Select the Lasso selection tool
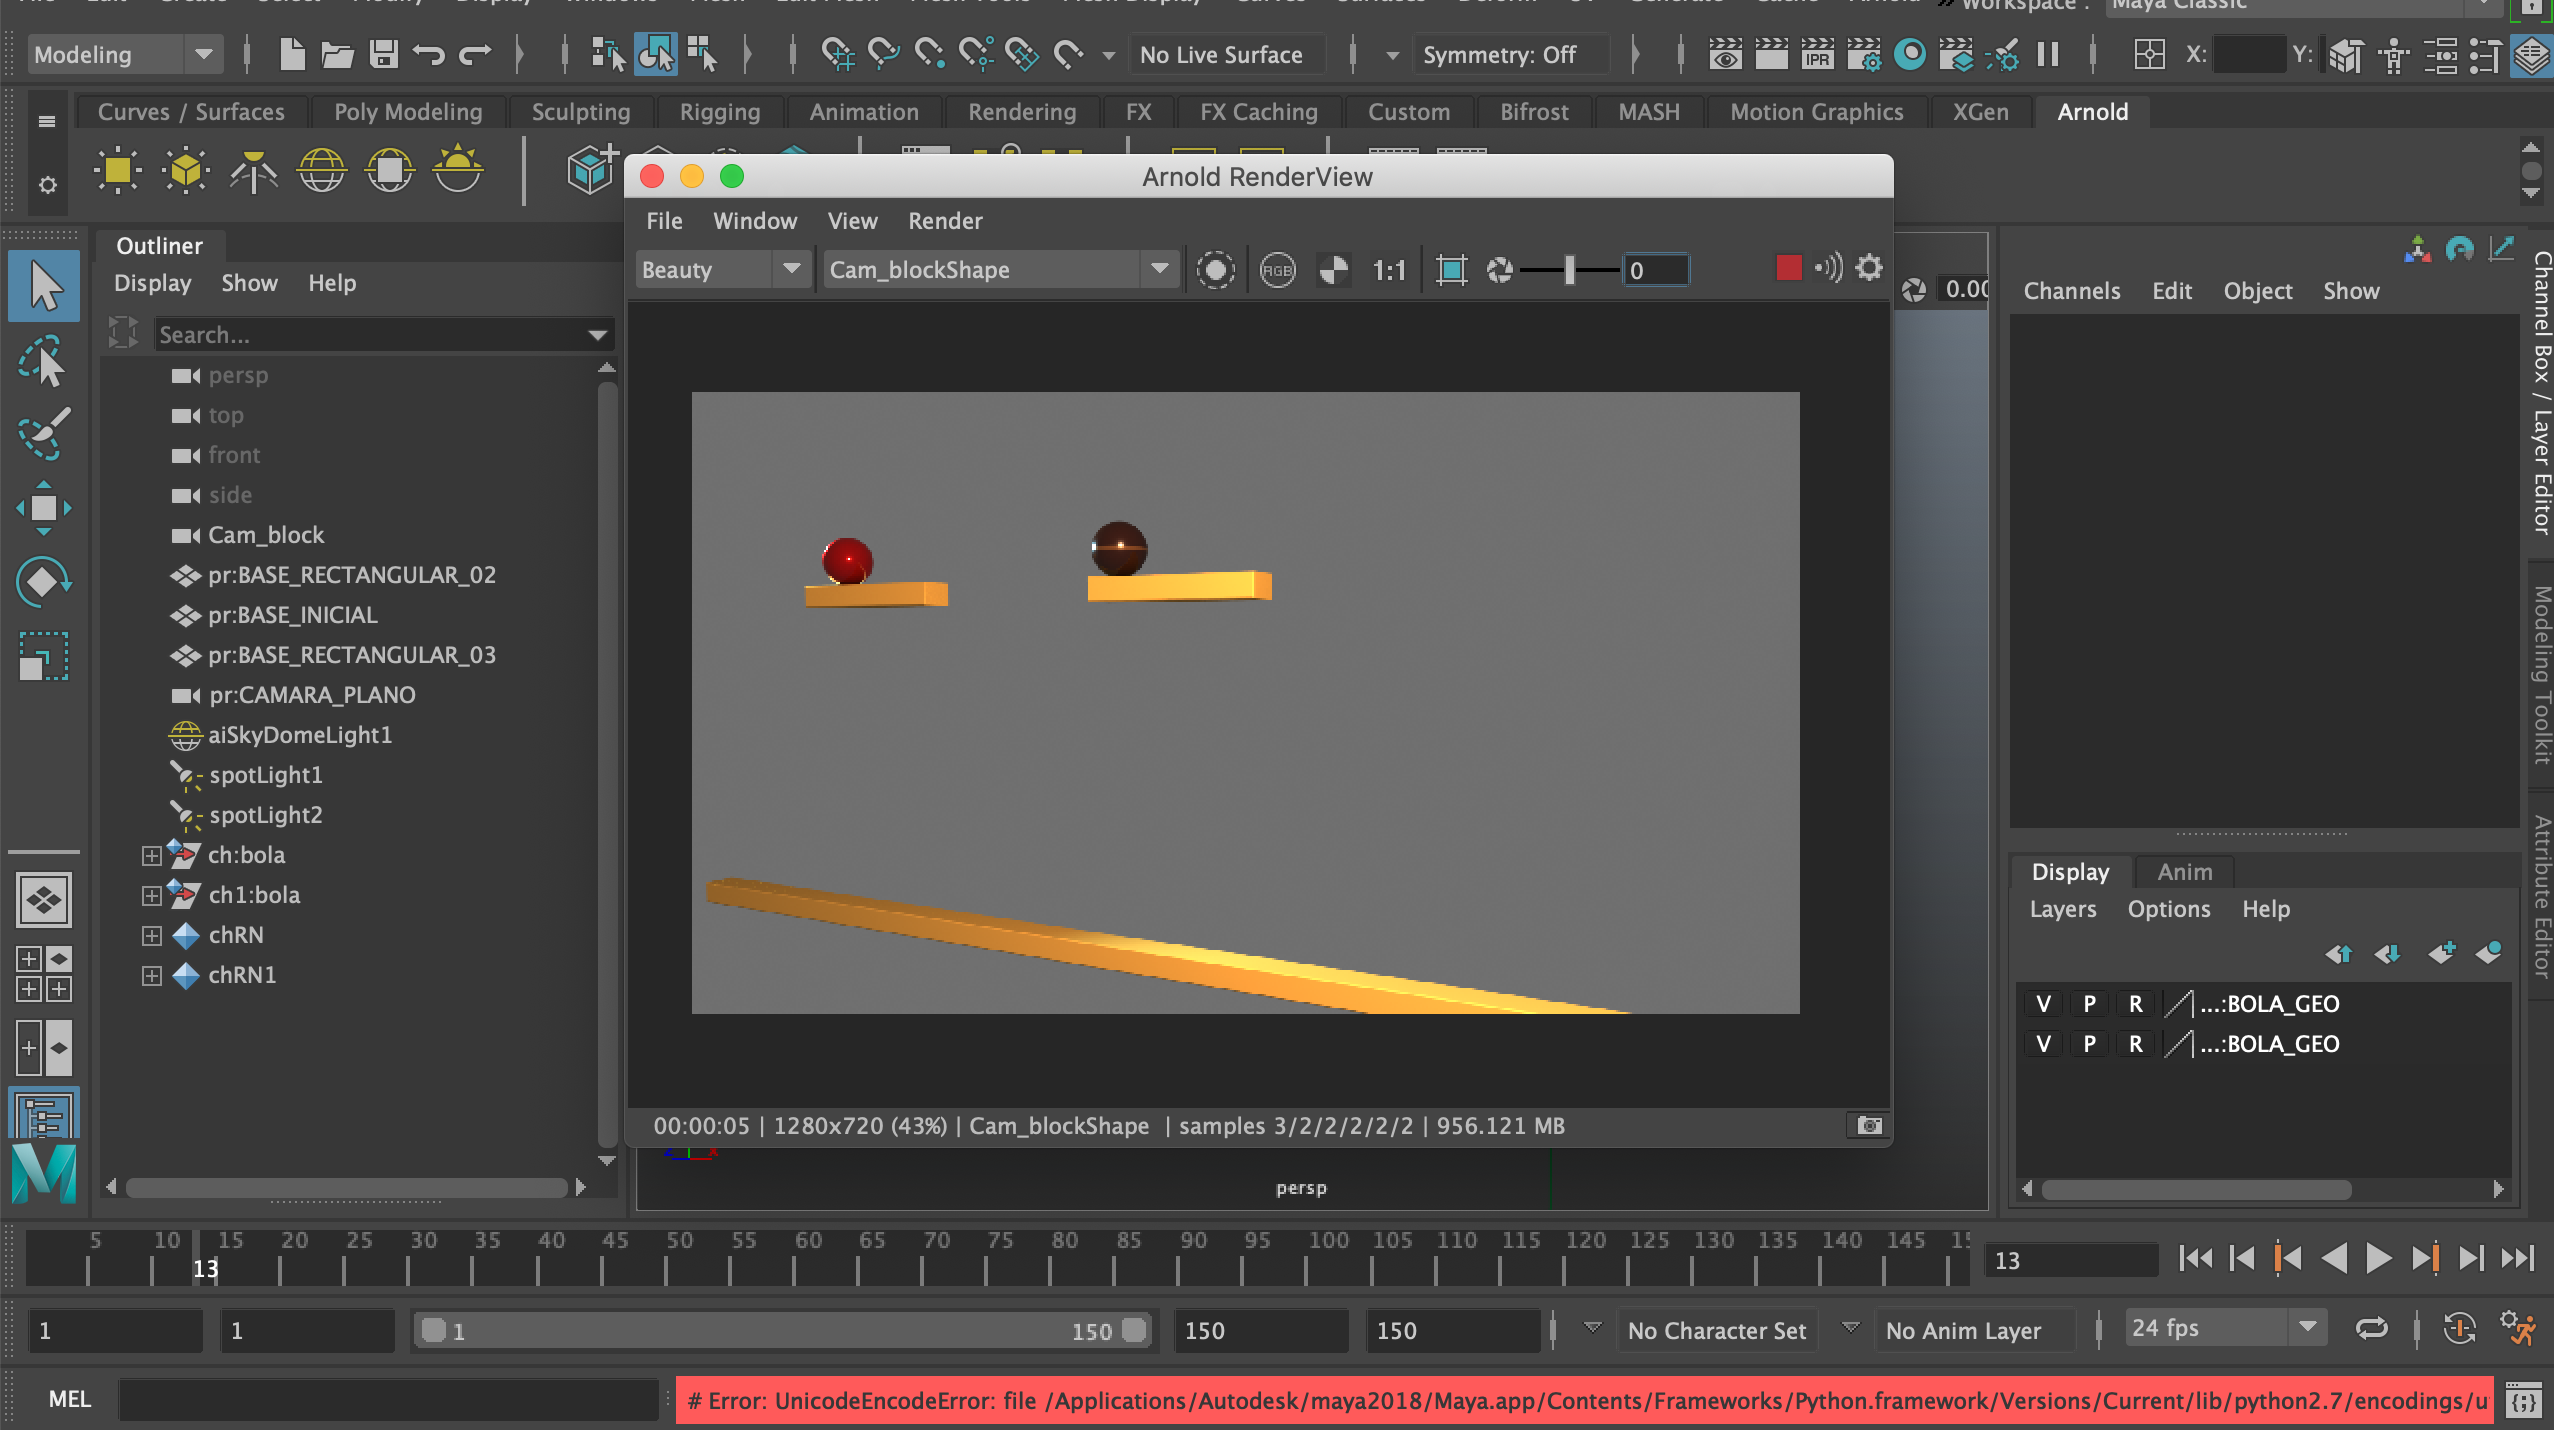The width and height of the screenshot is (2554, 1430). [x=42, y=362]
